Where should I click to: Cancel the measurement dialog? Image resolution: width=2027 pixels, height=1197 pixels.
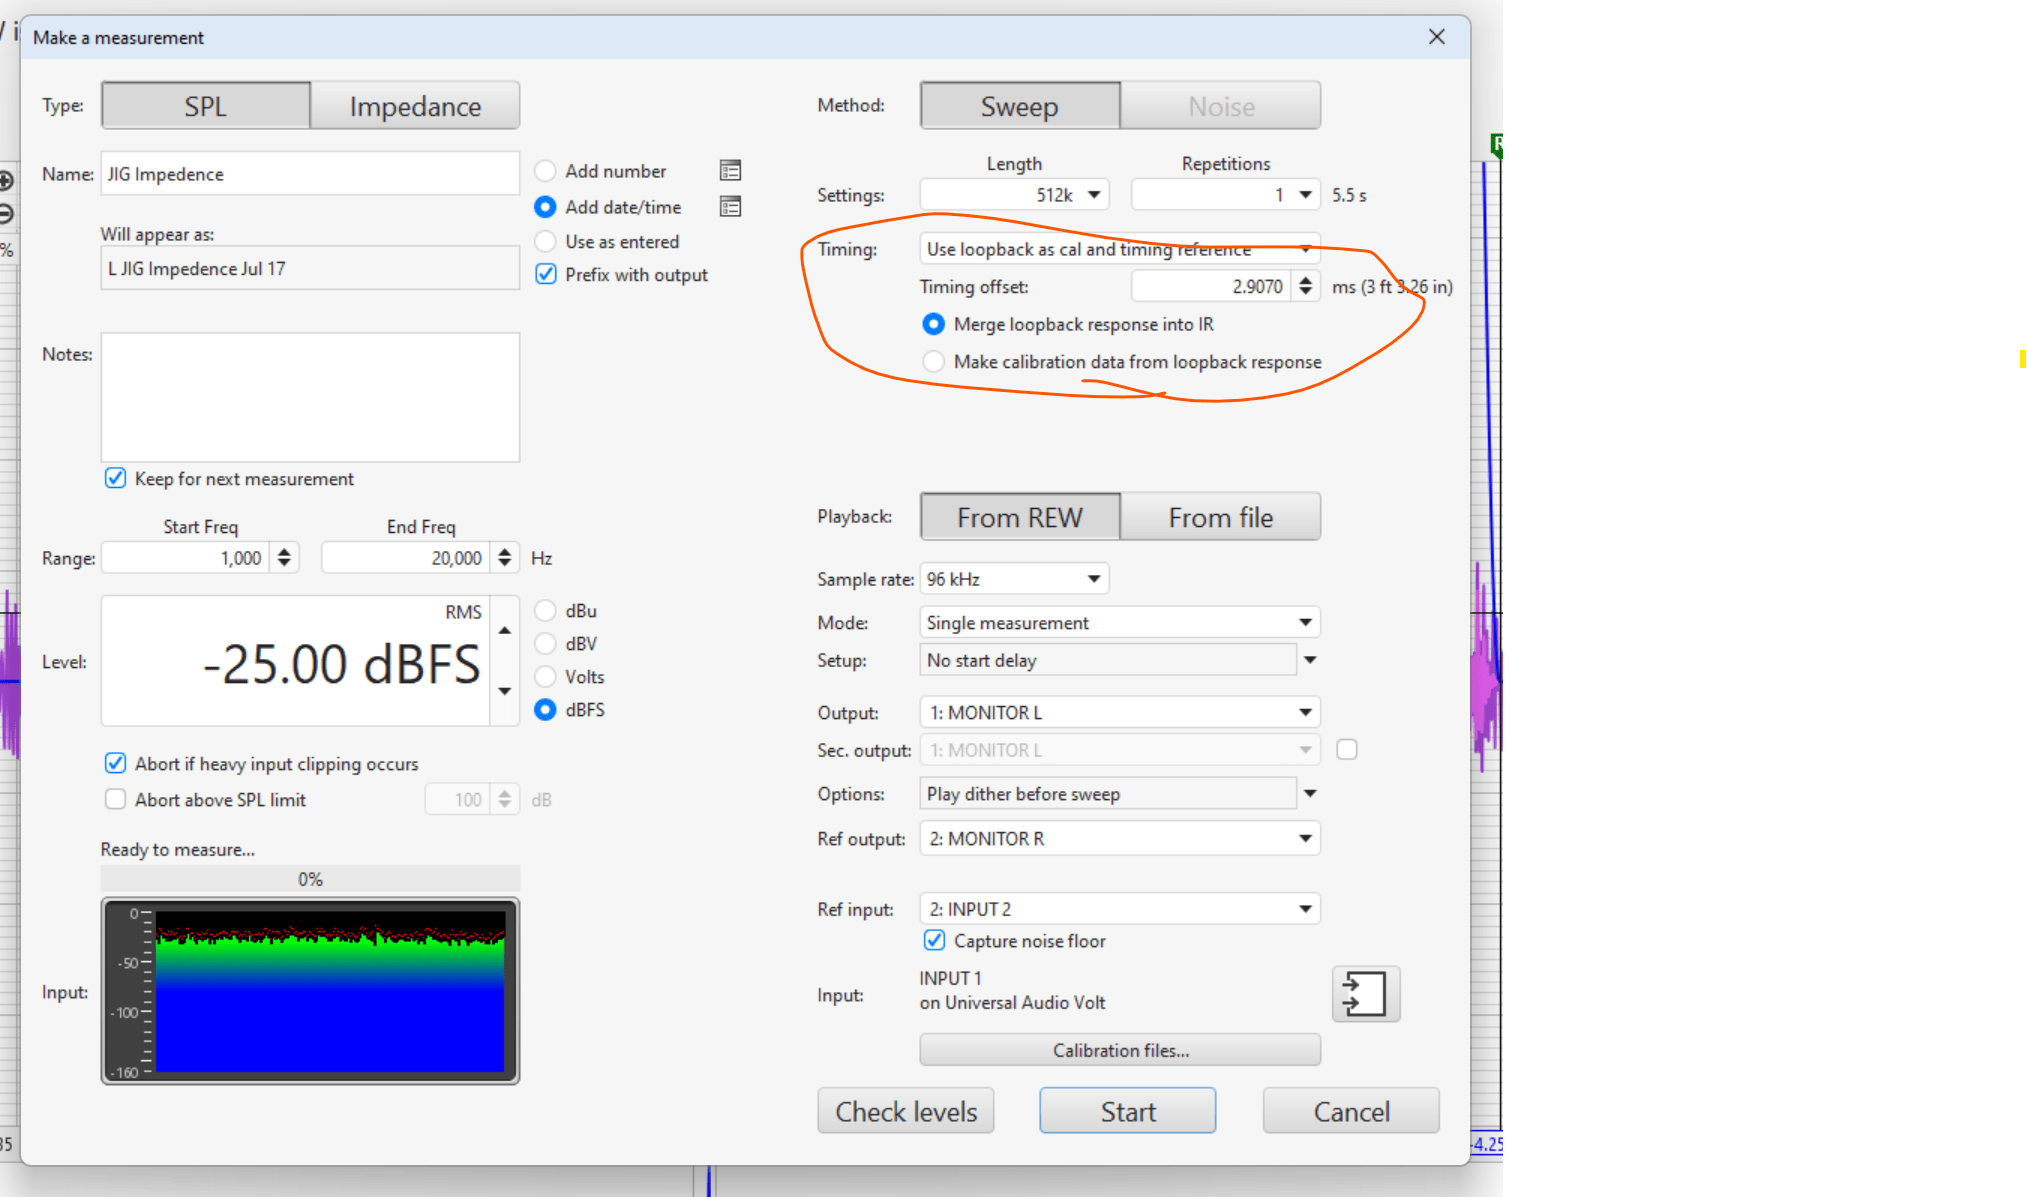click(x=1351, y=1111)
